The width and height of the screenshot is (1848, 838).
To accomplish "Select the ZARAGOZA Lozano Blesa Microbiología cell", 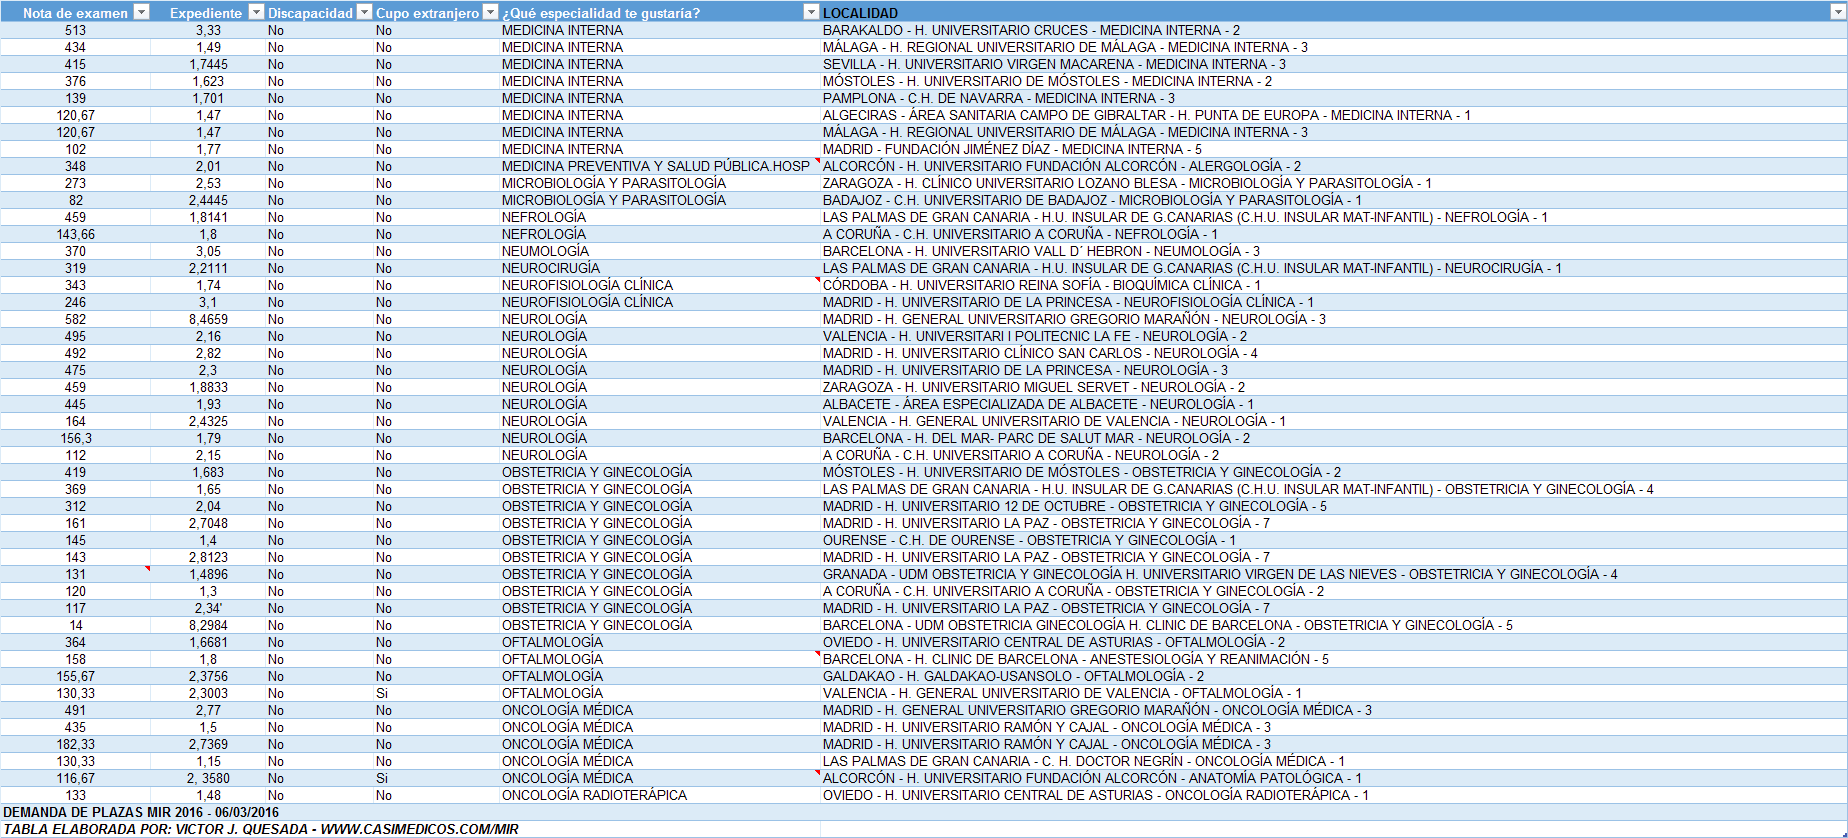I will click(x=1334, y=183).
